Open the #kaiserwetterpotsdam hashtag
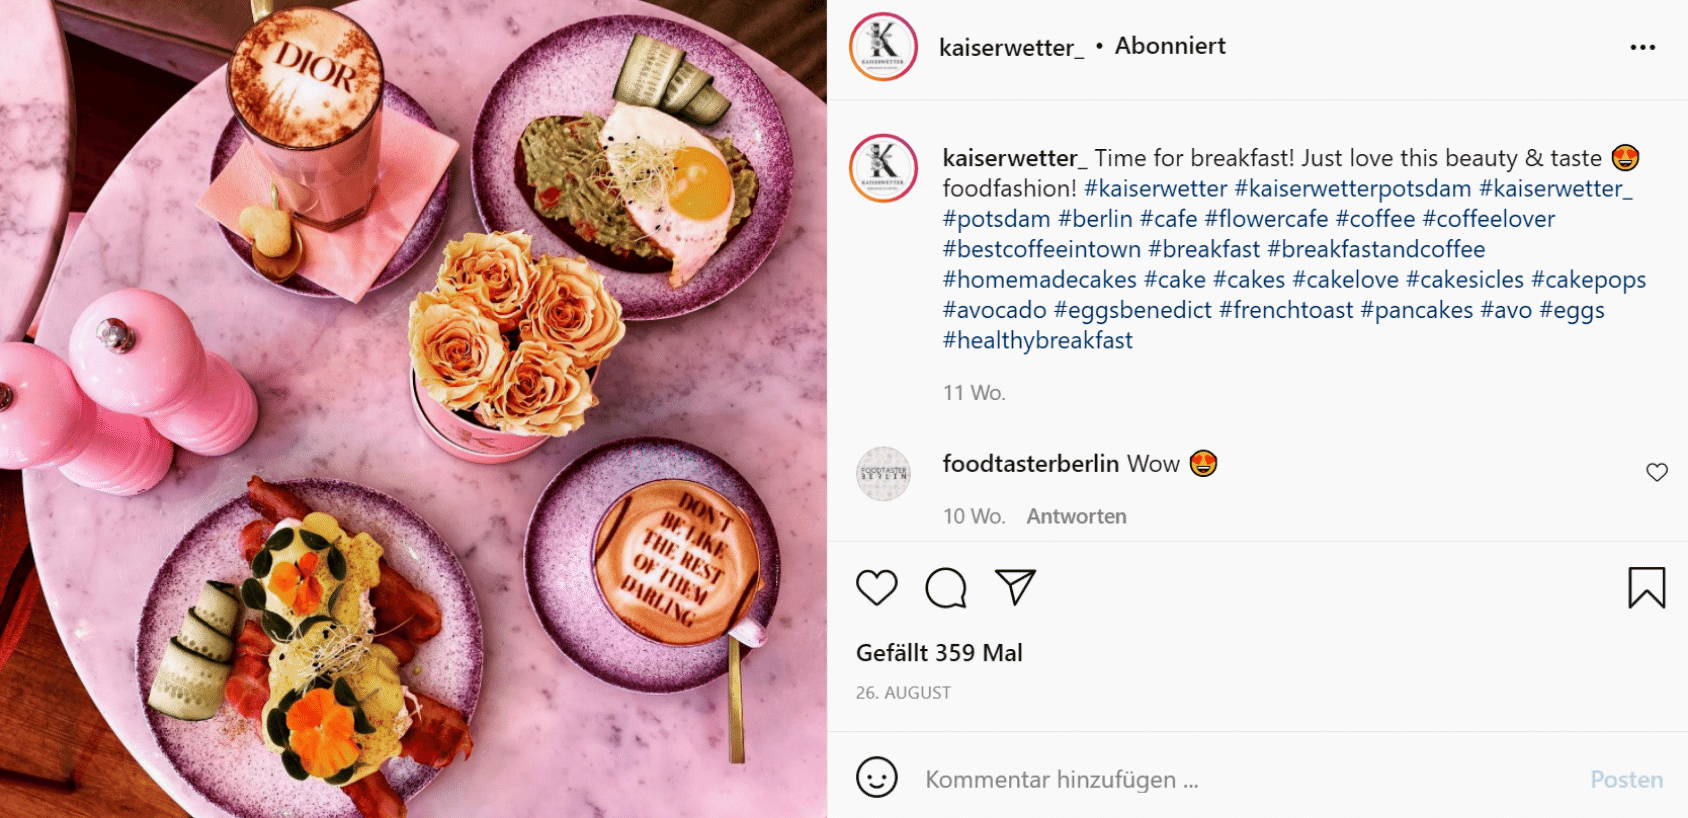The height and width of the screenshot is (818, 1688). tap(1352, 188)
